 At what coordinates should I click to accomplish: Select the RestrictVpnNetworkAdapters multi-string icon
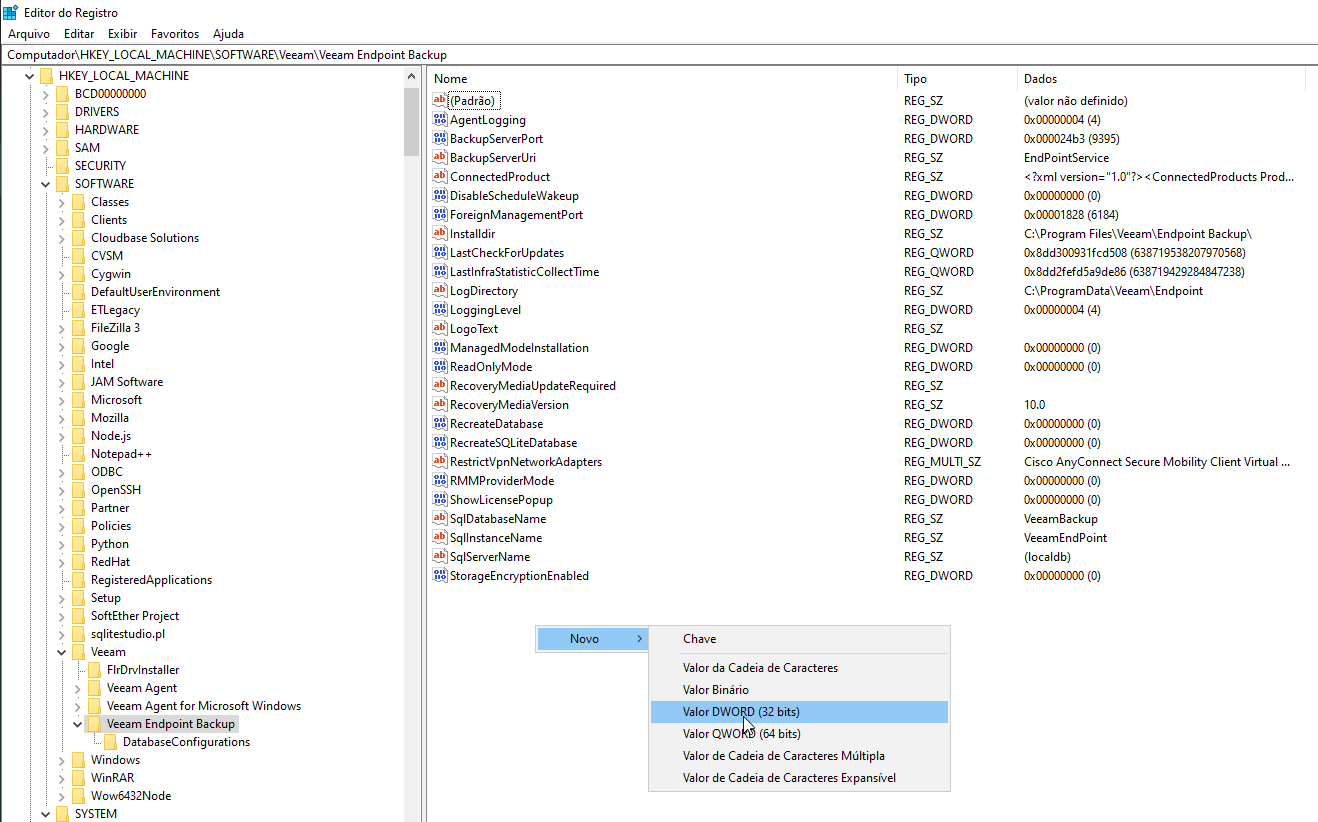[440, 462]
